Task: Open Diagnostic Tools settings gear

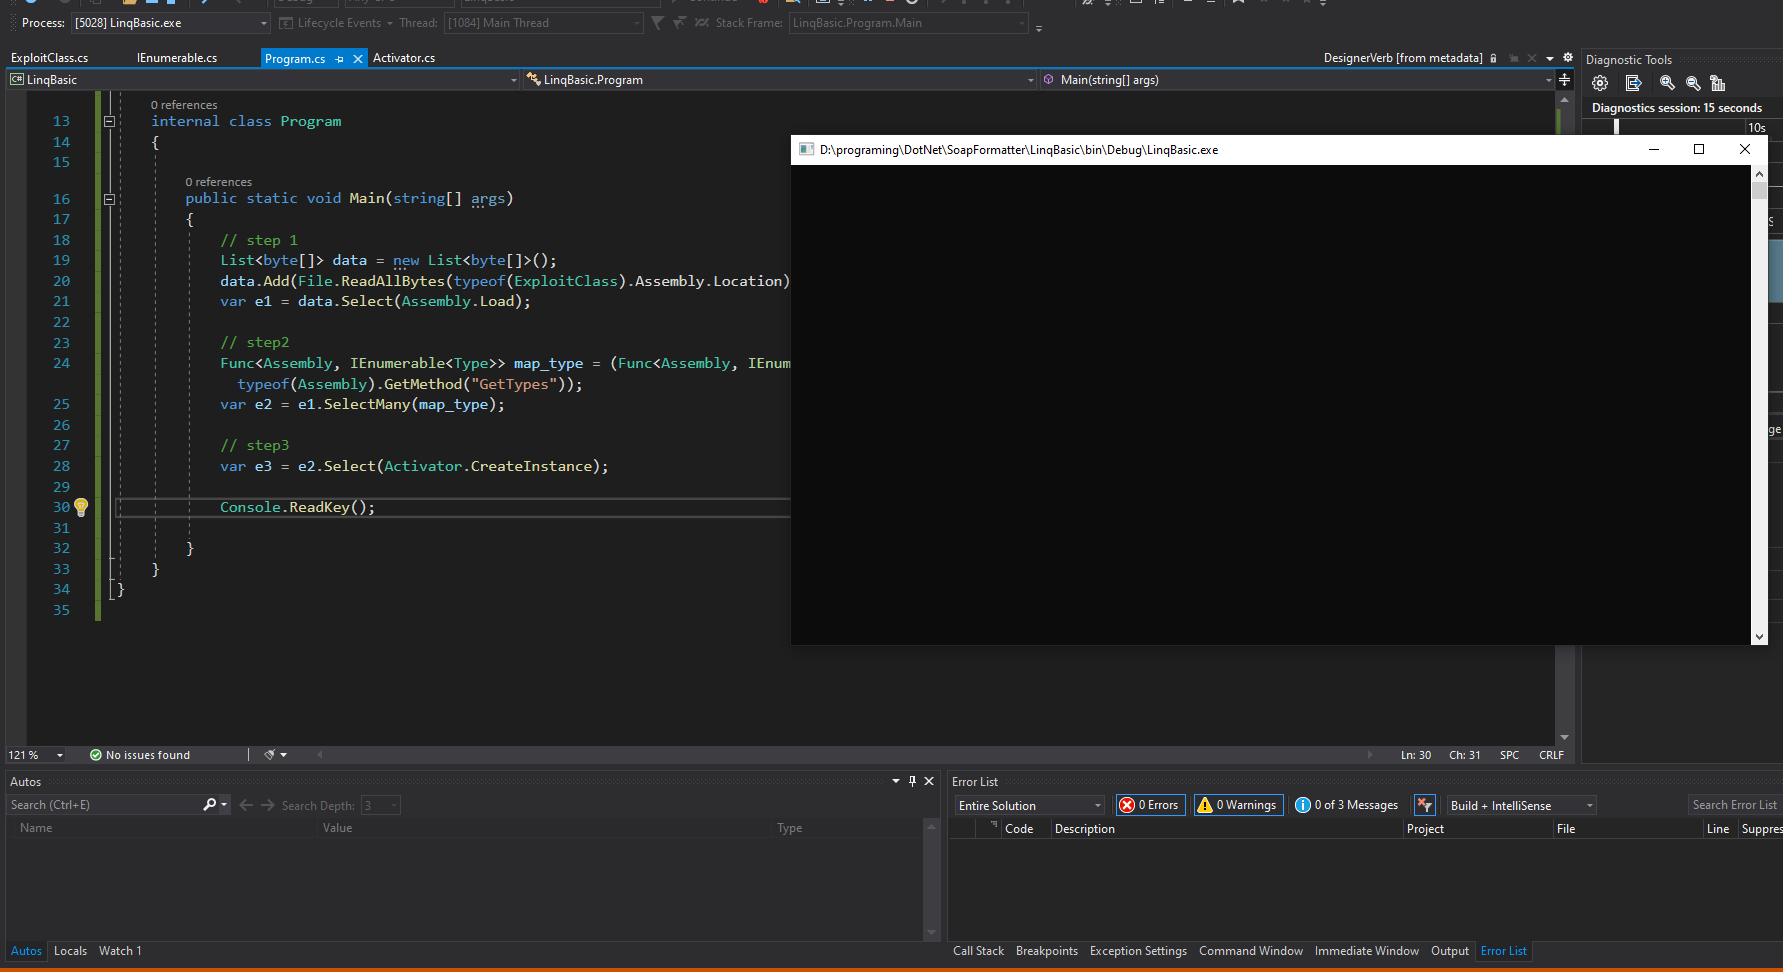Action: click(1600, 83)
